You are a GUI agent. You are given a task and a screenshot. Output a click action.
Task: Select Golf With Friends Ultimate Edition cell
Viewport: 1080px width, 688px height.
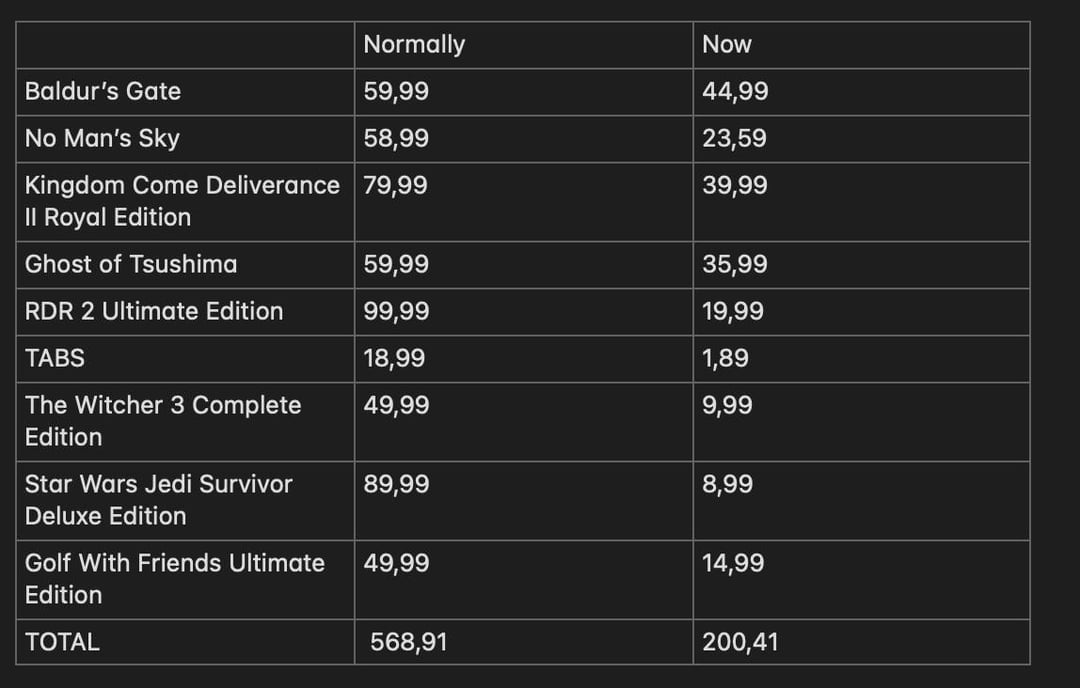pos(175,579)
